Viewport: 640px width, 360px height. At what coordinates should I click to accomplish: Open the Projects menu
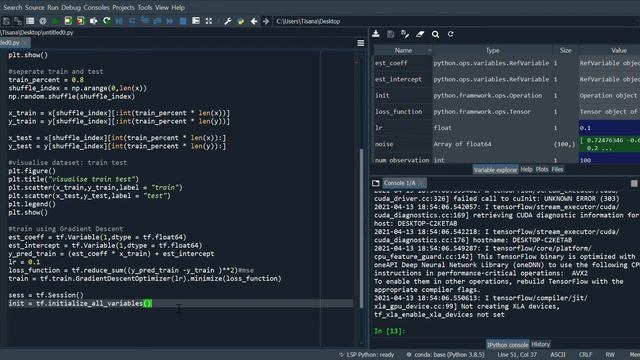pos(123,7)
